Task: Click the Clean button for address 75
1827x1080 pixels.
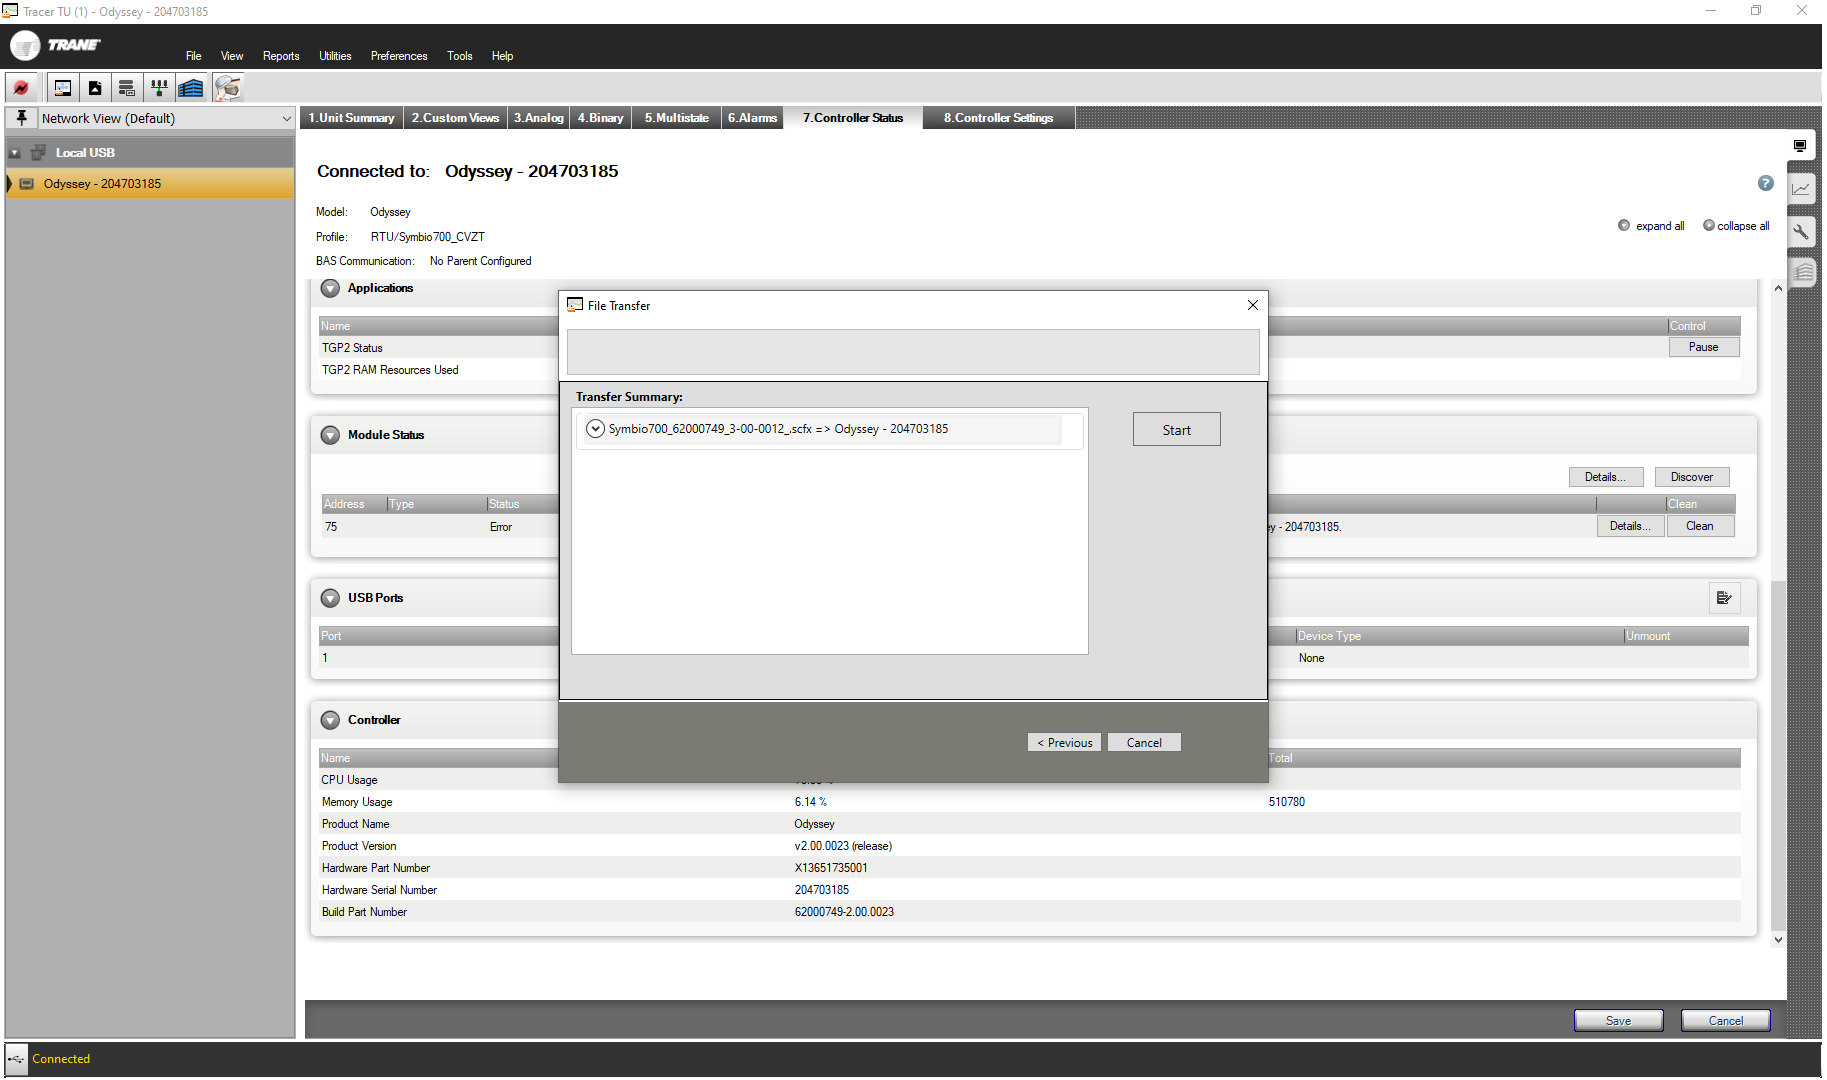Action: [1700, 526]
